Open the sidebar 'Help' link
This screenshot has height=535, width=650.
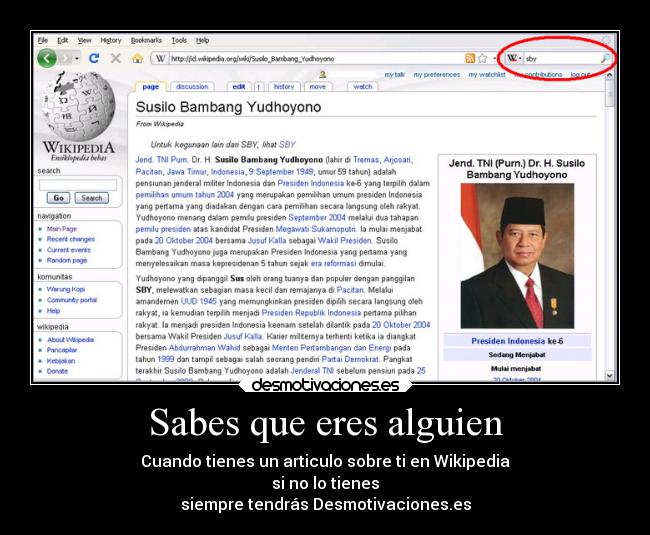click(x=53, y=310)
